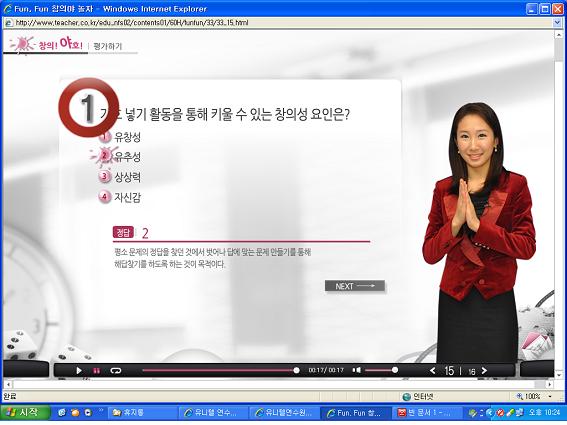Viewport: 567px width, 425px height.
Task: Click the play button in player bar
Action: 79,370
